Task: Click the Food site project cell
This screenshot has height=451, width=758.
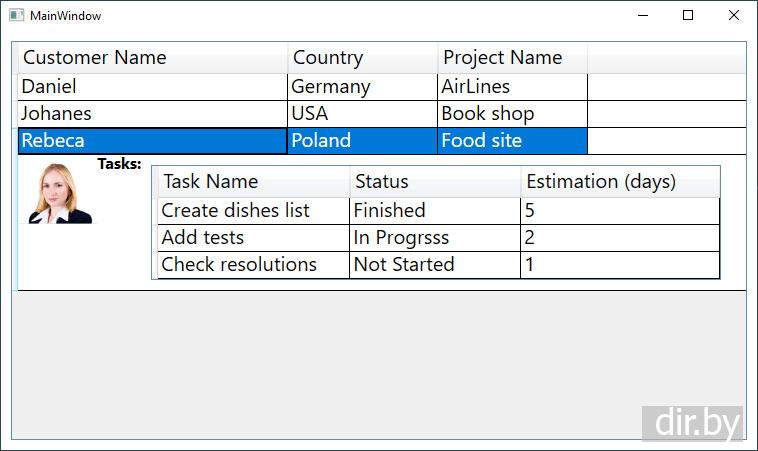Action: pos(512,141)
